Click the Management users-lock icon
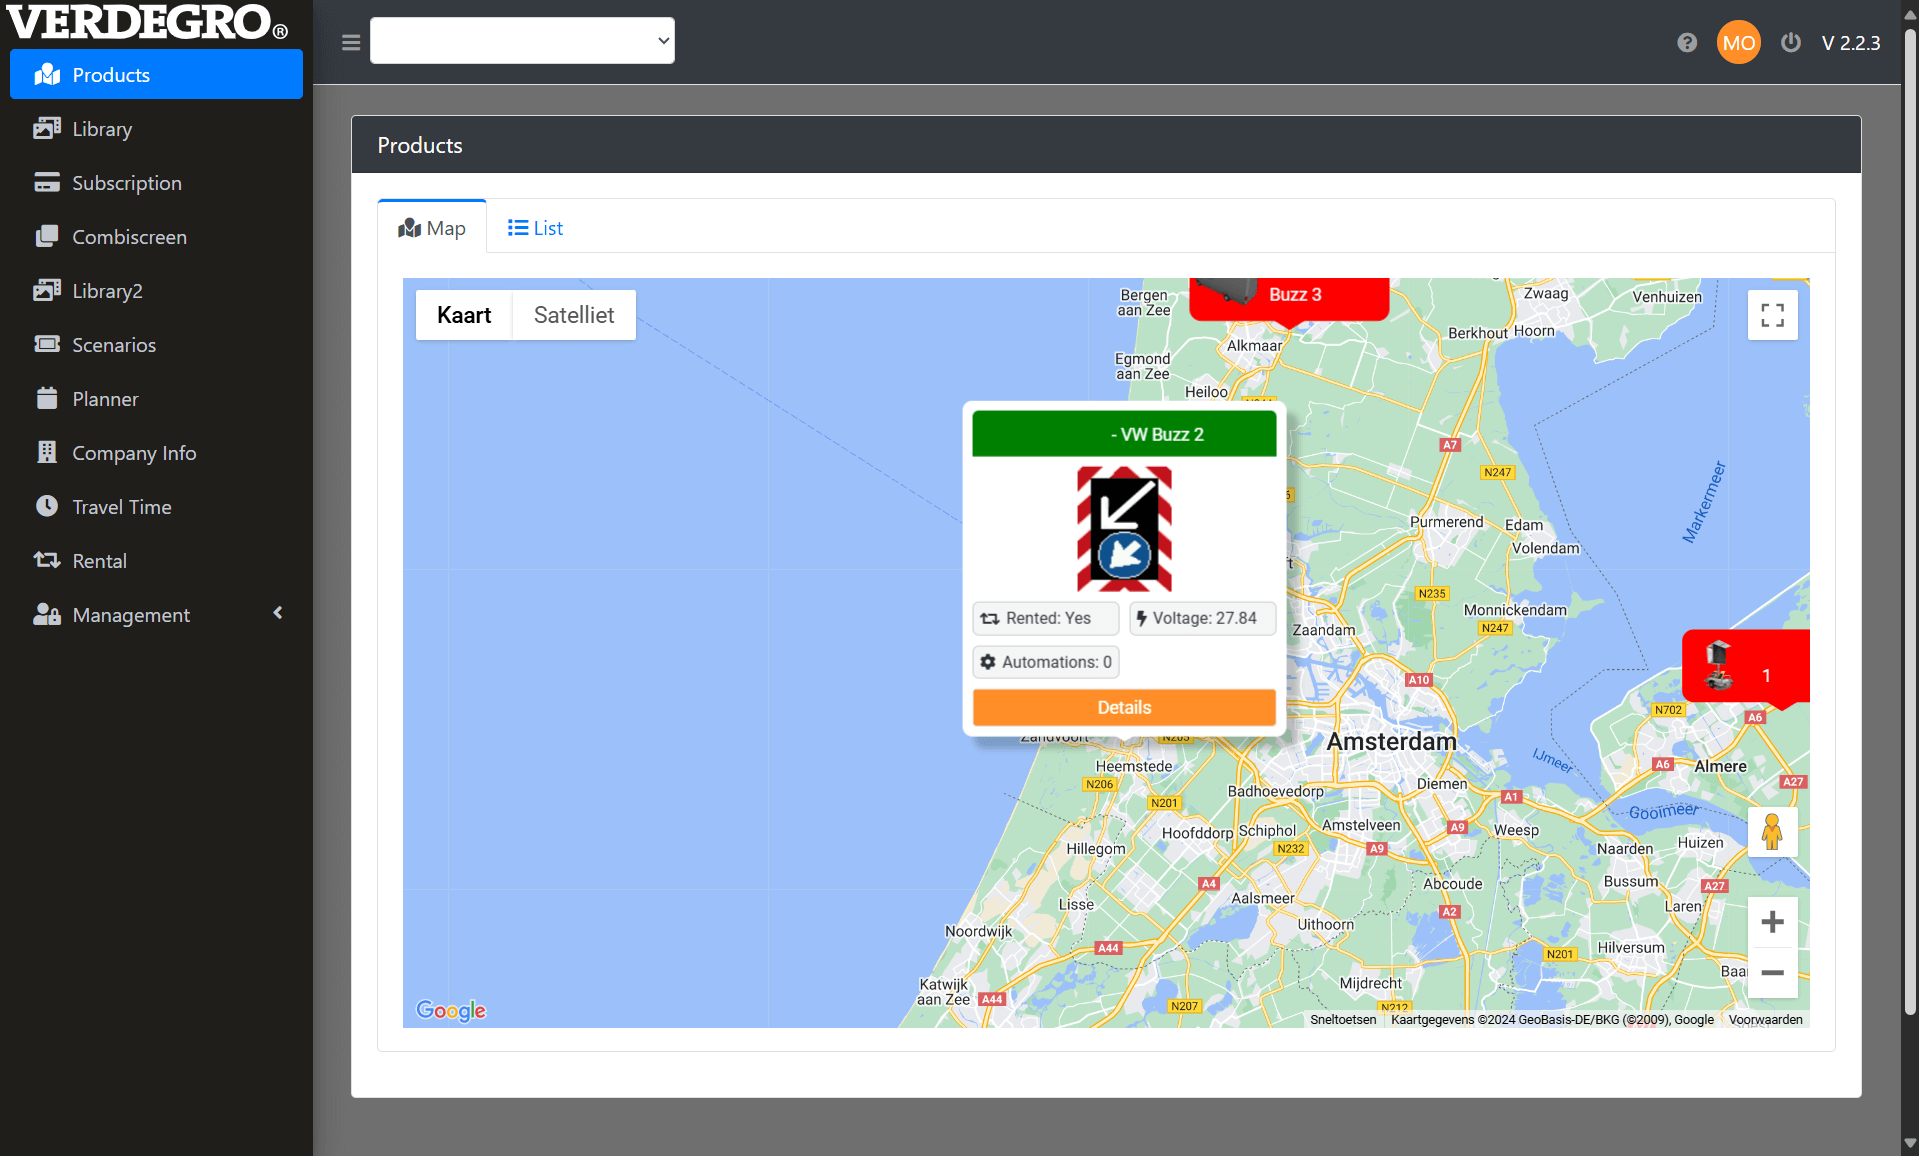 47,614
